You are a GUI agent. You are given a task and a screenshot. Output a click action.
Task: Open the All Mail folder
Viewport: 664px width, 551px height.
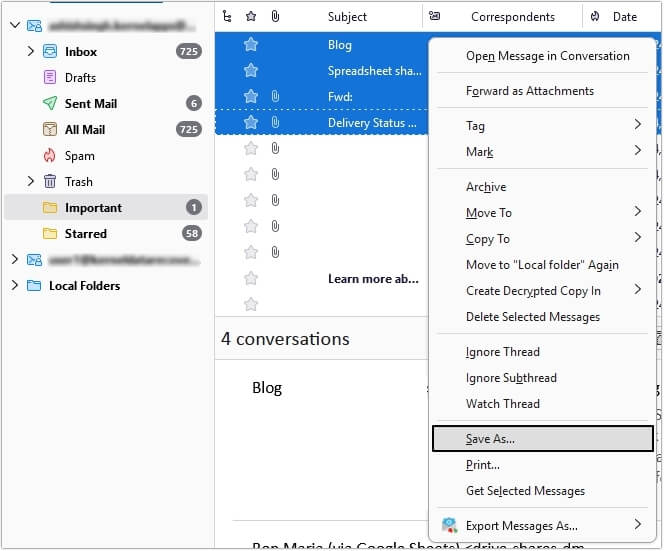tap(85, 130)
